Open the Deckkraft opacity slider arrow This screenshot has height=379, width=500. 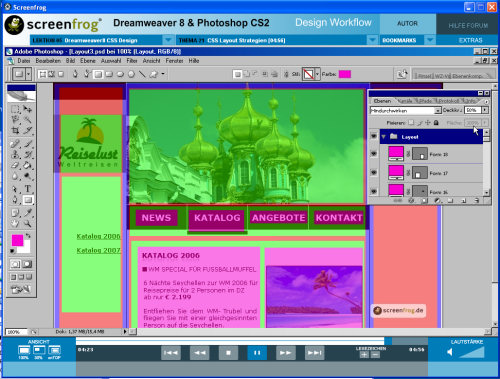485,110
